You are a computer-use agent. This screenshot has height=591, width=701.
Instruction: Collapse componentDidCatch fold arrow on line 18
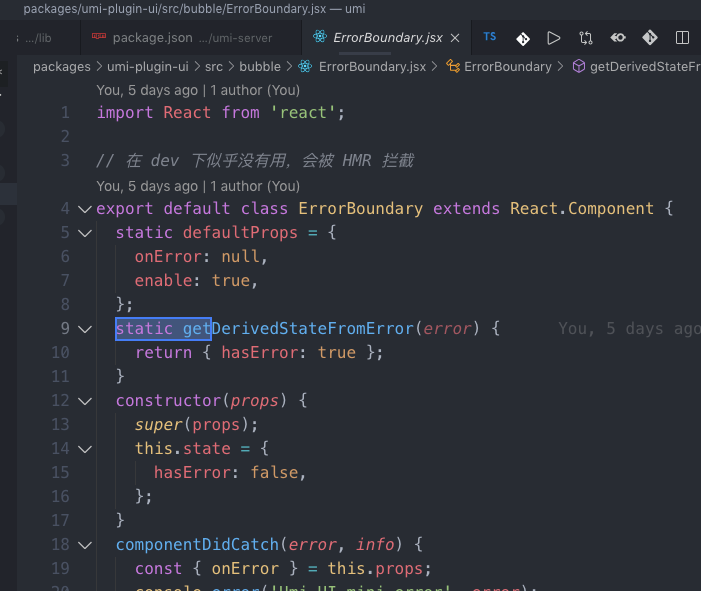pos(85,545)
